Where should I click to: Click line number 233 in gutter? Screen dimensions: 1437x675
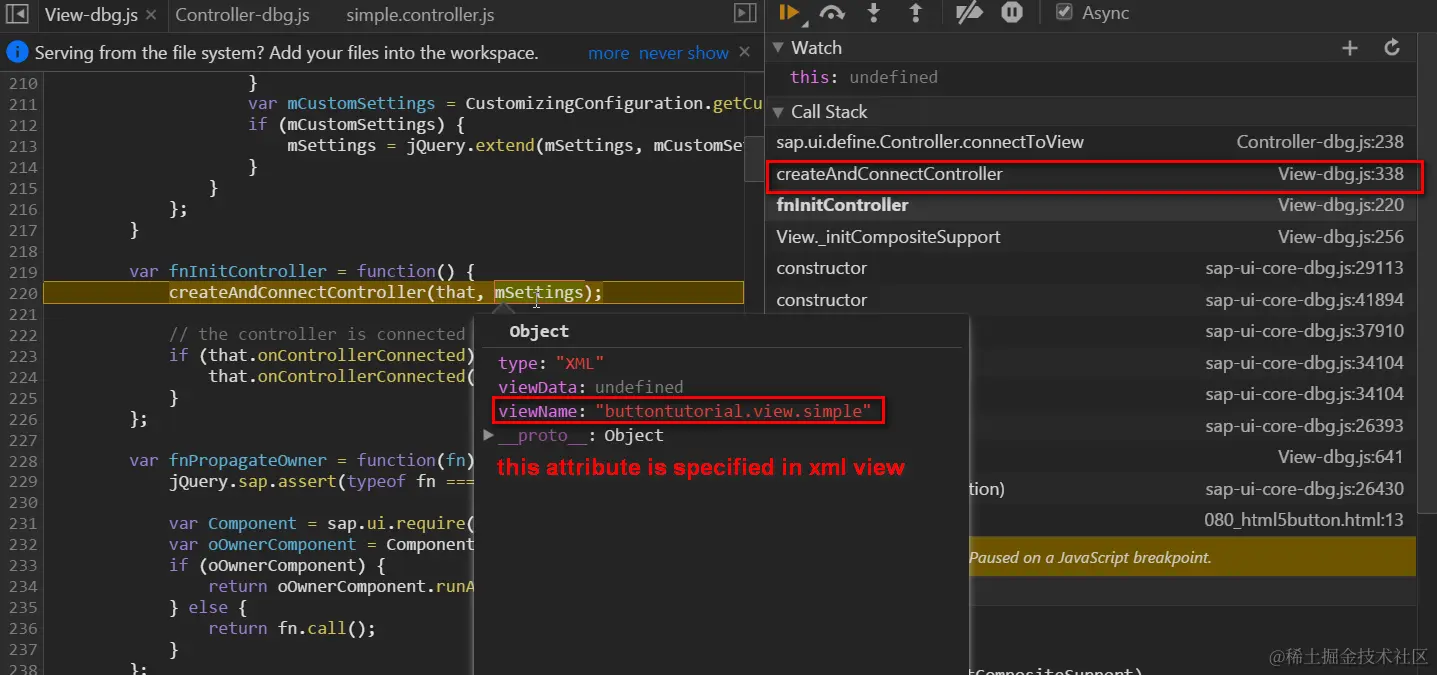tap(21, 566)
